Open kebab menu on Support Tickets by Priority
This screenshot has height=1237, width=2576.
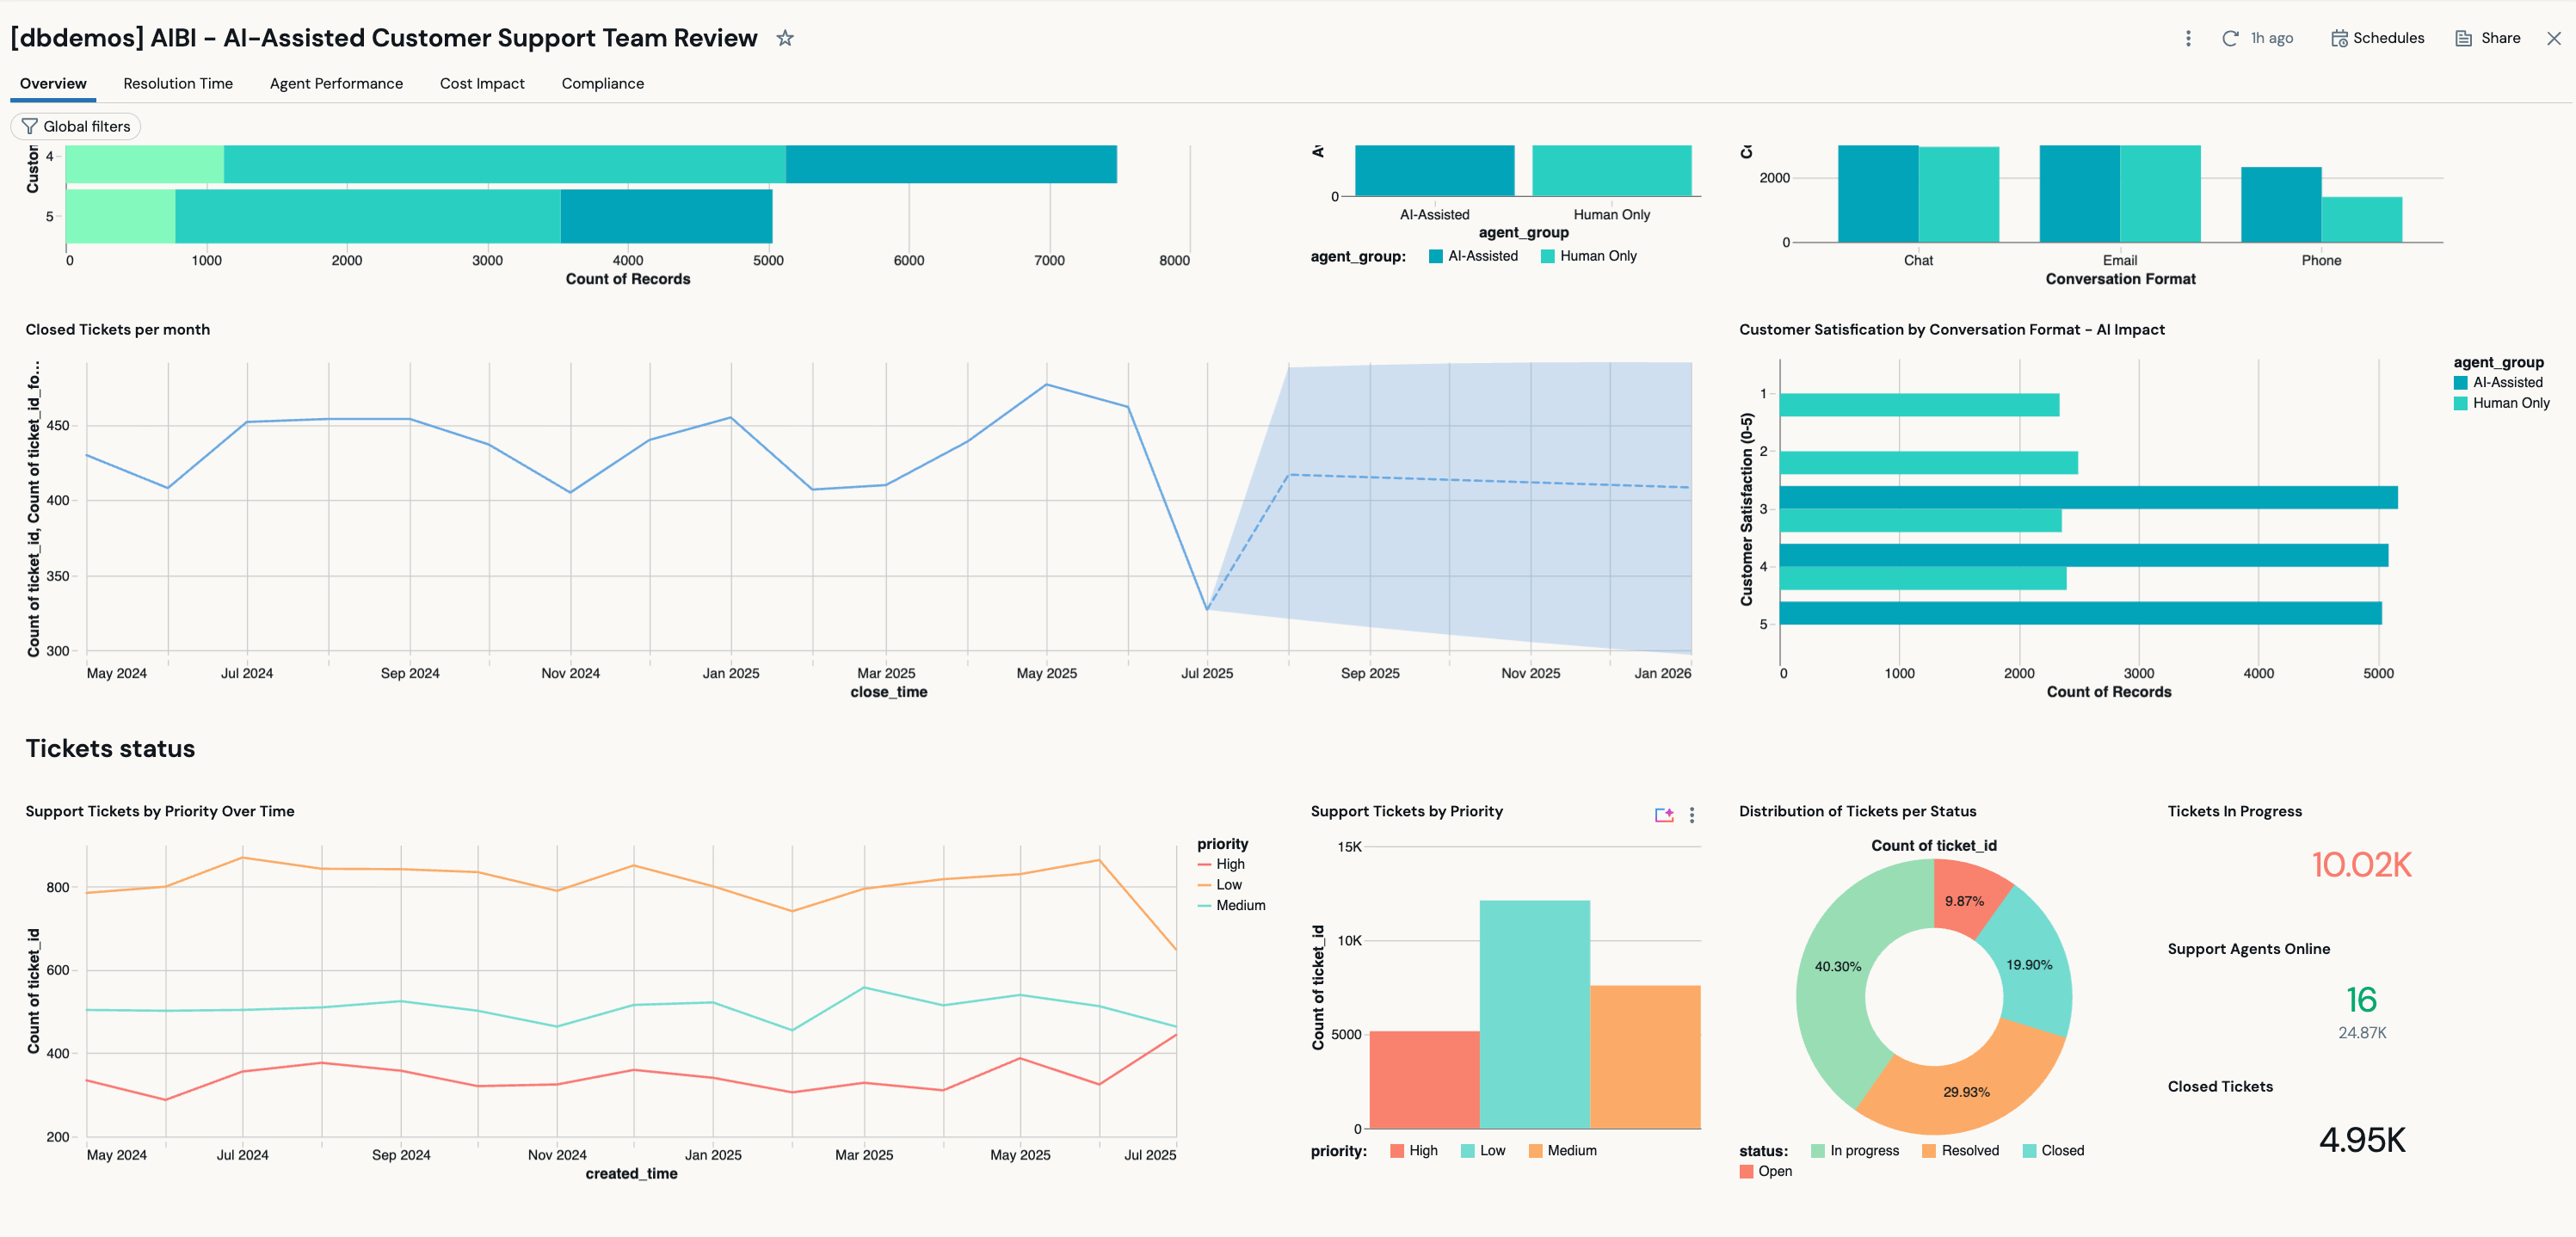click(1692, 815)
